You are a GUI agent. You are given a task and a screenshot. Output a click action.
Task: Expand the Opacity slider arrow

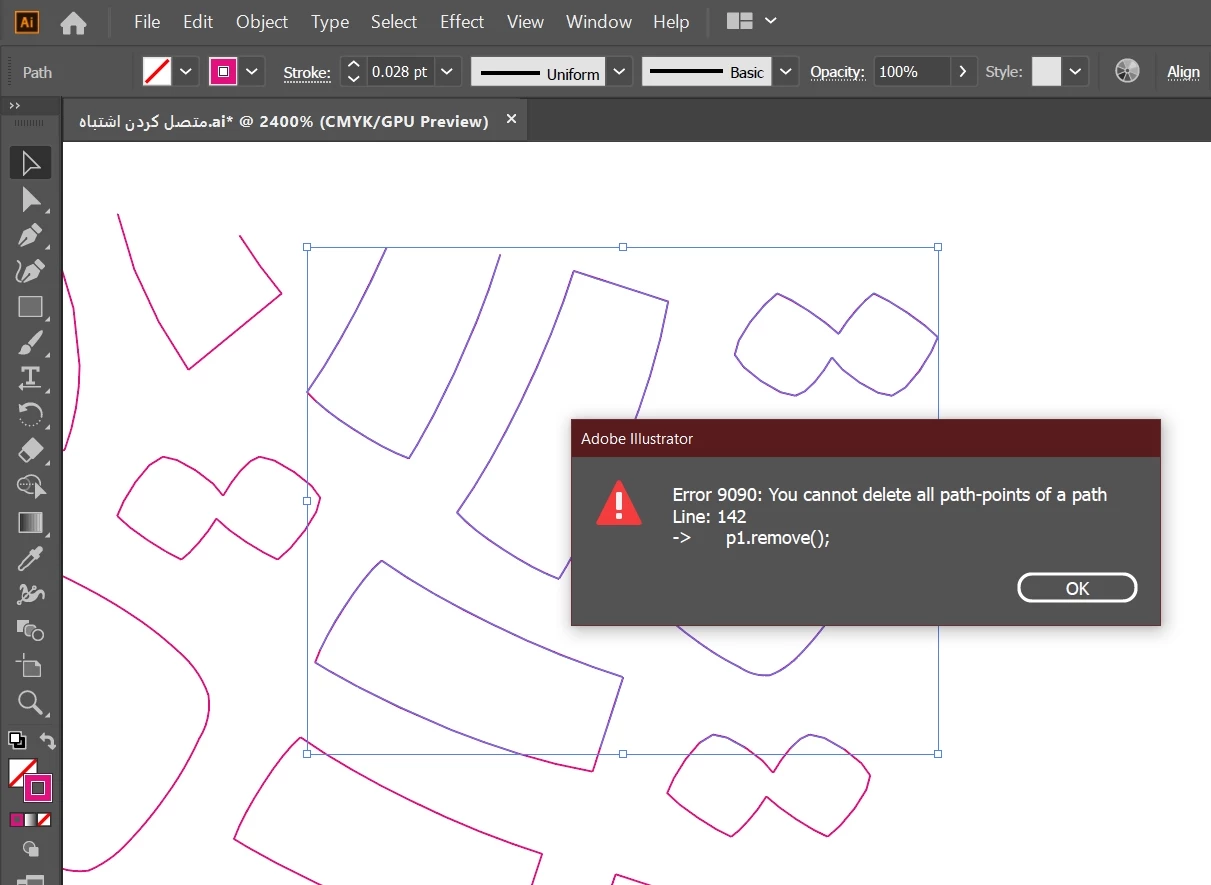pyautogui.click(x=963, y=71)
